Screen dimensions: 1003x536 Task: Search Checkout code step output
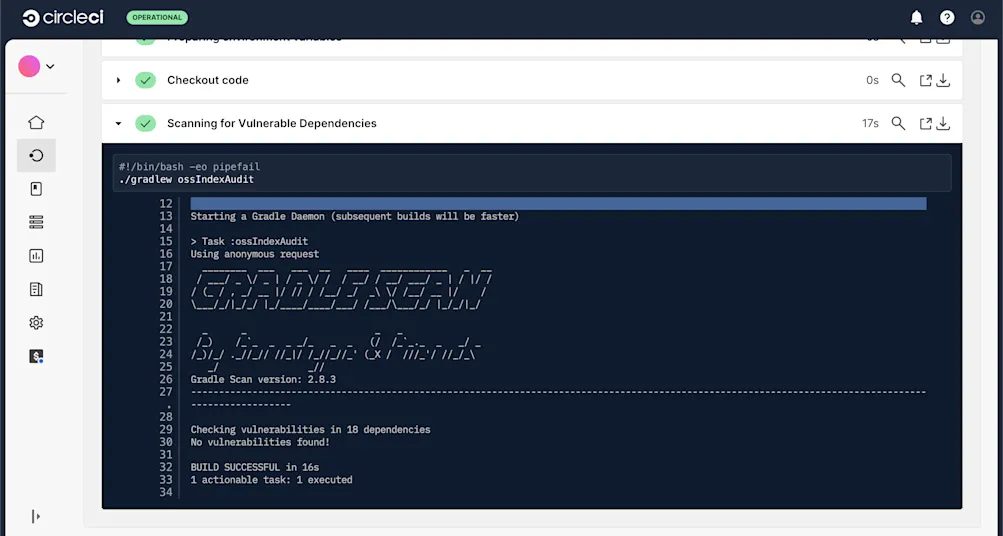(898, 80)
